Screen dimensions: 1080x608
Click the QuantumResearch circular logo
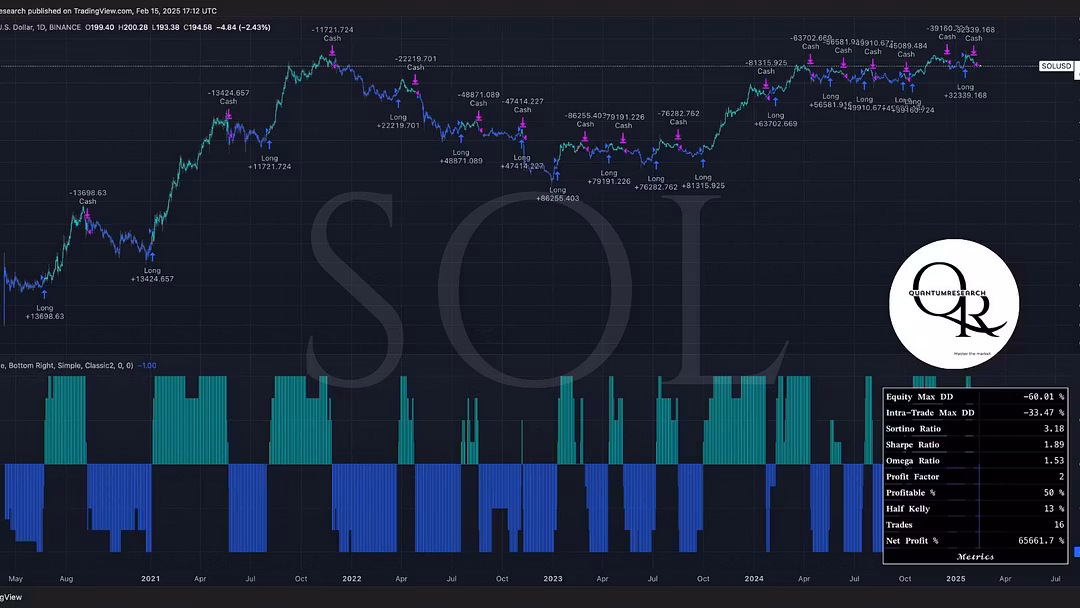[x=954, y=301]
